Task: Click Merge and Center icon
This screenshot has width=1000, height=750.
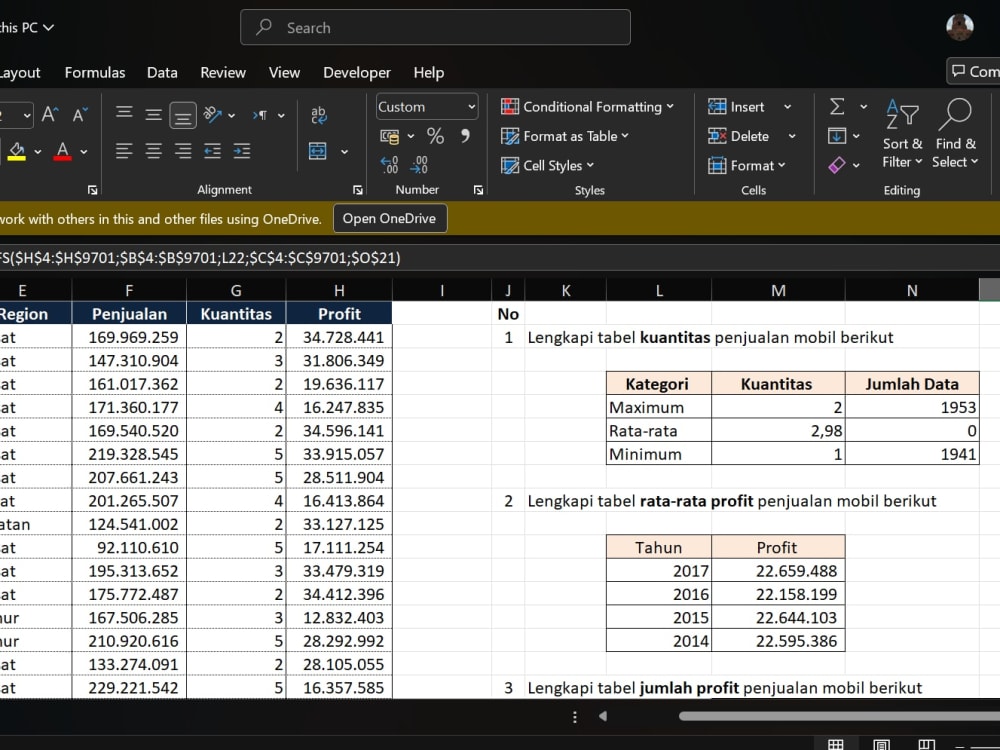Action: (318, 151)
